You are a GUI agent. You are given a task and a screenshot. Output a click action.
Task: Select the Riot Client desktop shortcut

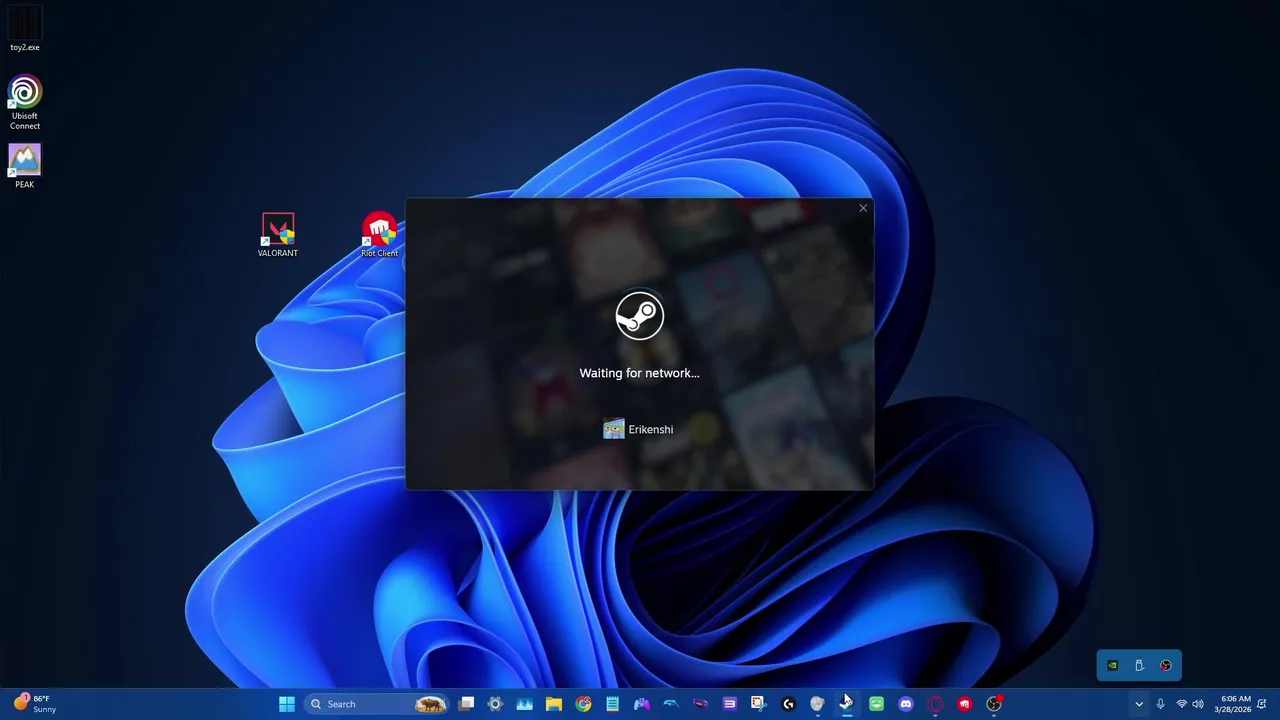point(379,235)
